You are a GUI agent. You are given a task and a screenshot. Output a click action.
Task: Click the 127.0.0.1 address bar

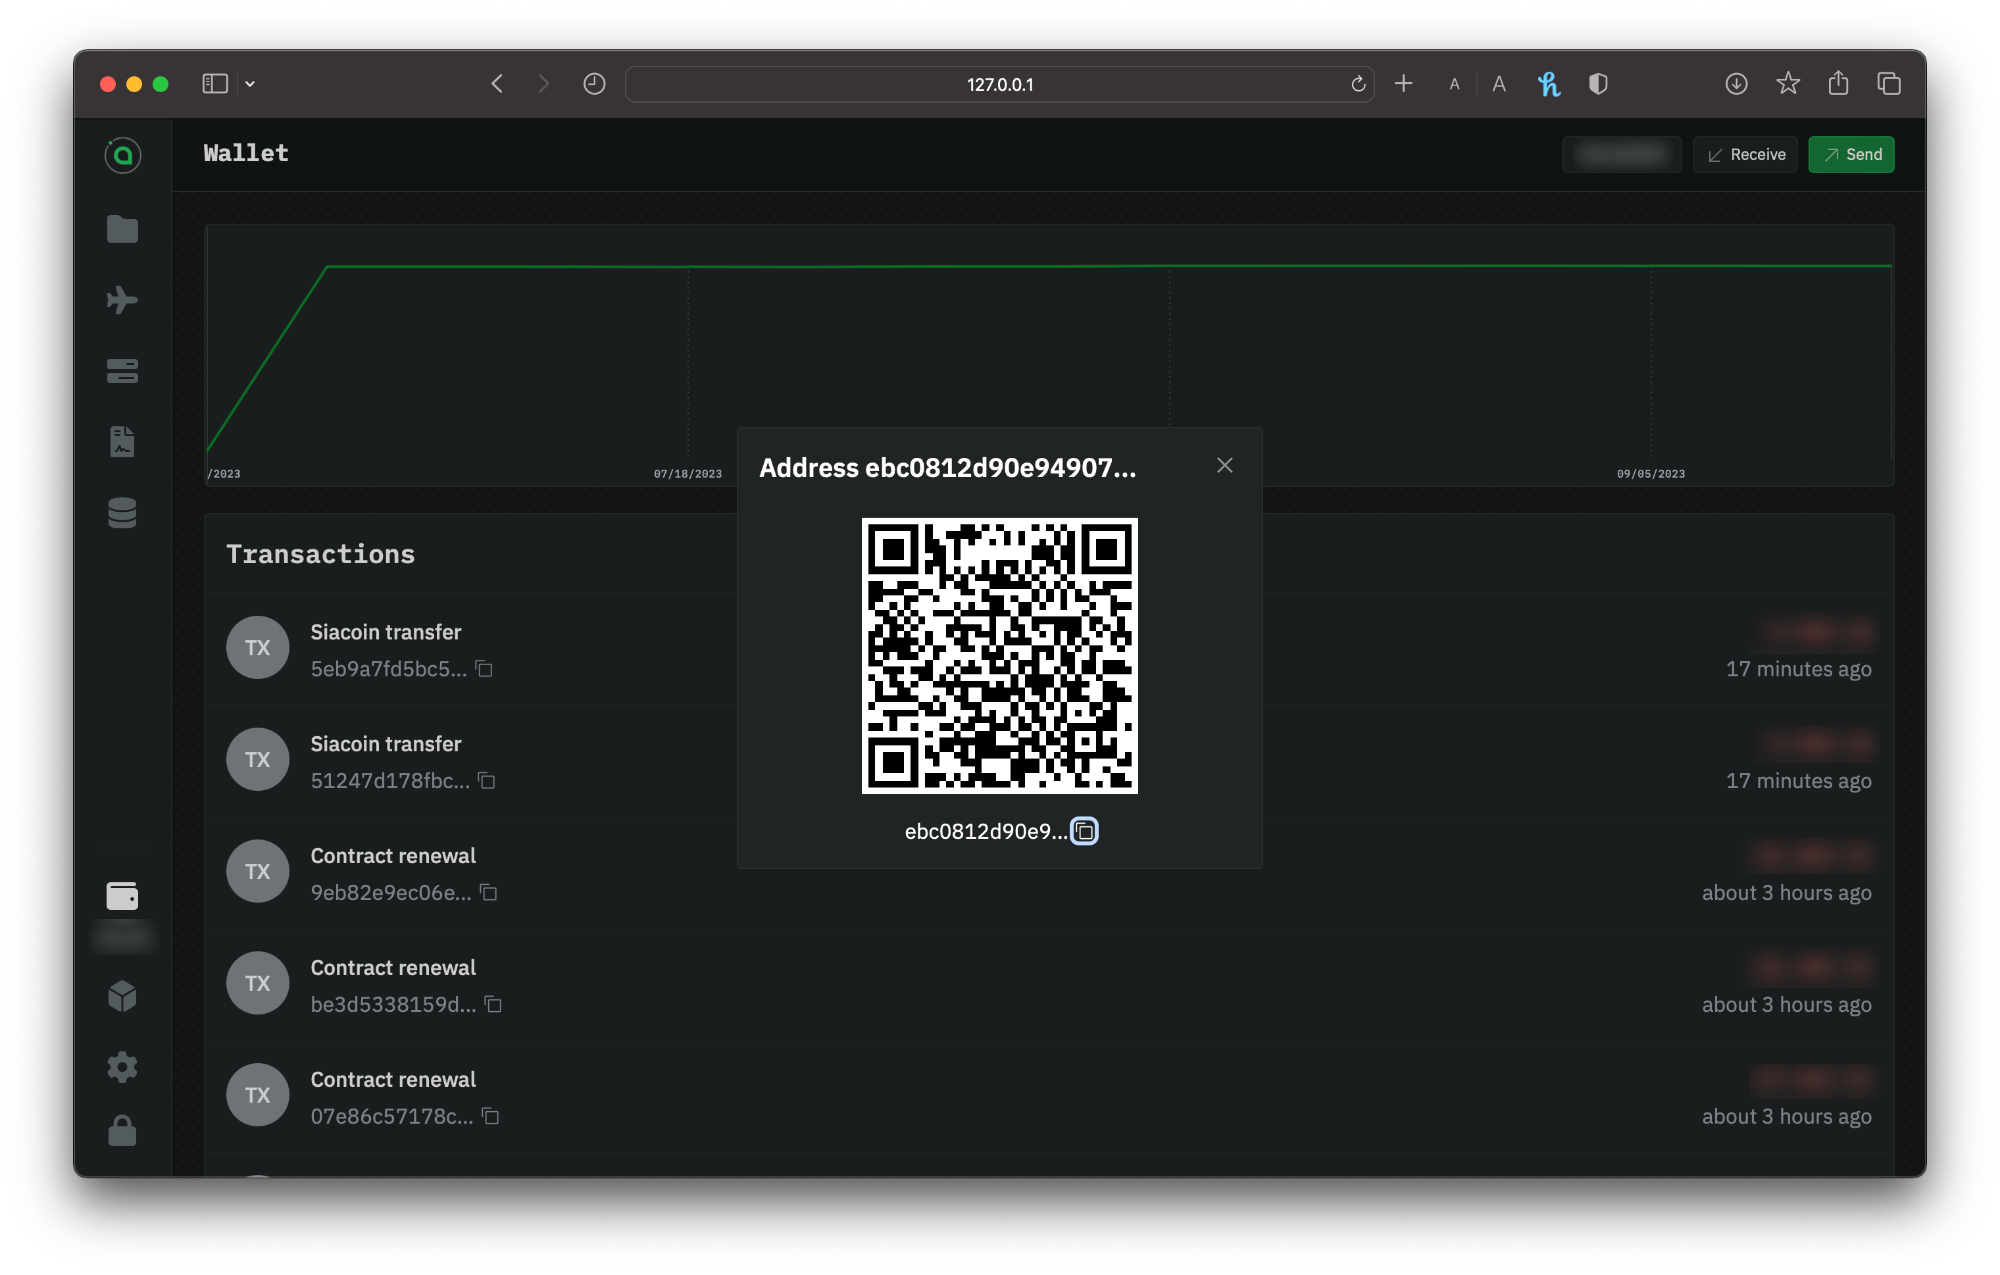coord(998,85)
